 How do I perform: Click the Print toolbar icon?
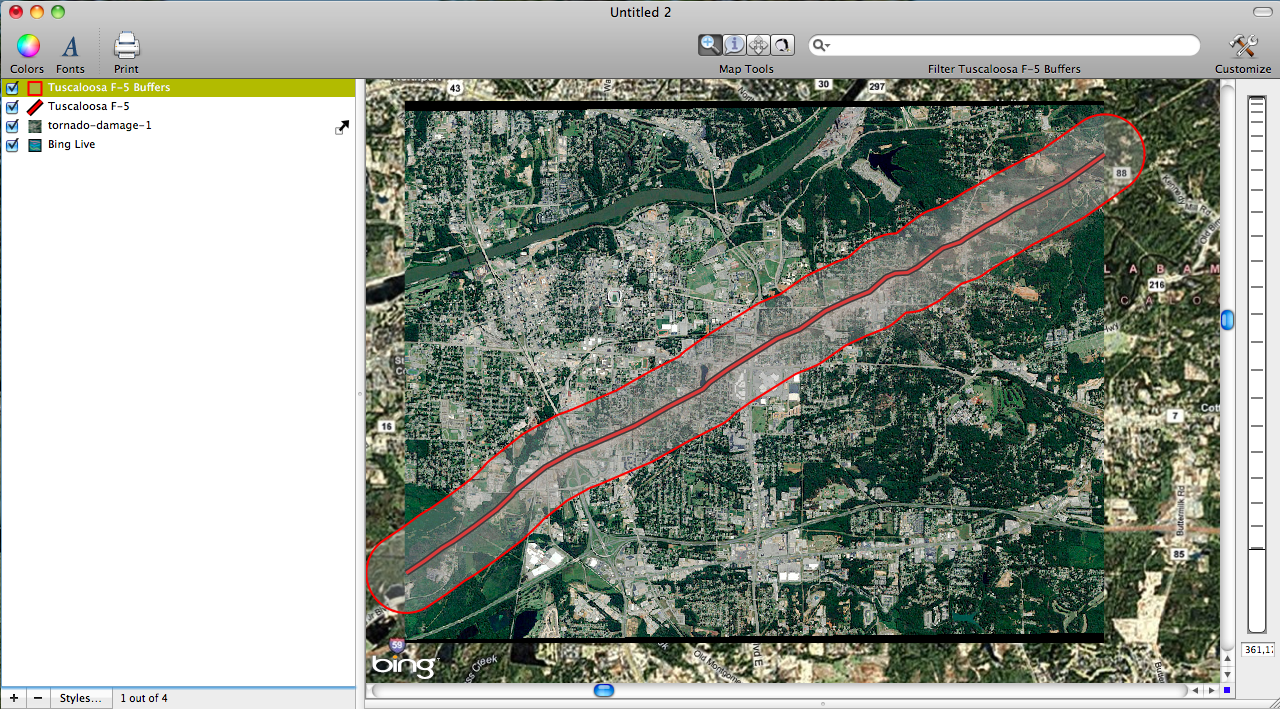click(125, 45)
